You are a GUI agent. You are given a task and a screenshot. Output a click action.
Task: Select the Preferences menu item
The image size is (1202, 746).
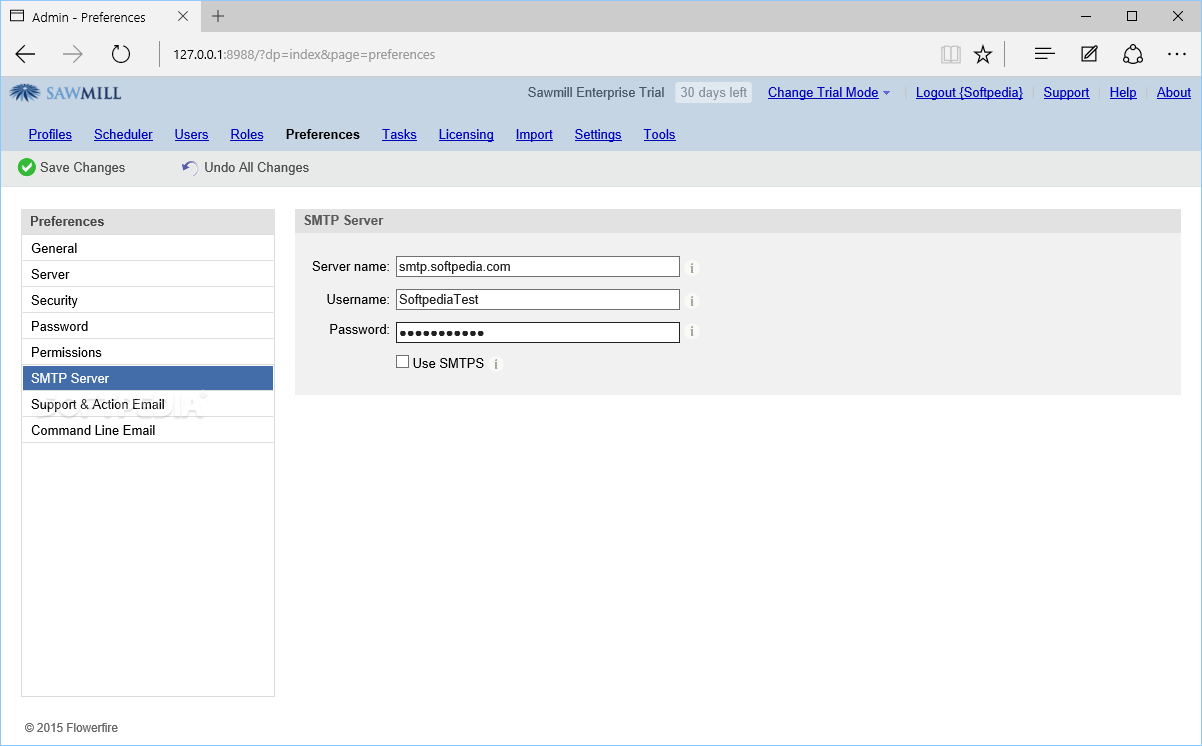click(x=322, y=134)
